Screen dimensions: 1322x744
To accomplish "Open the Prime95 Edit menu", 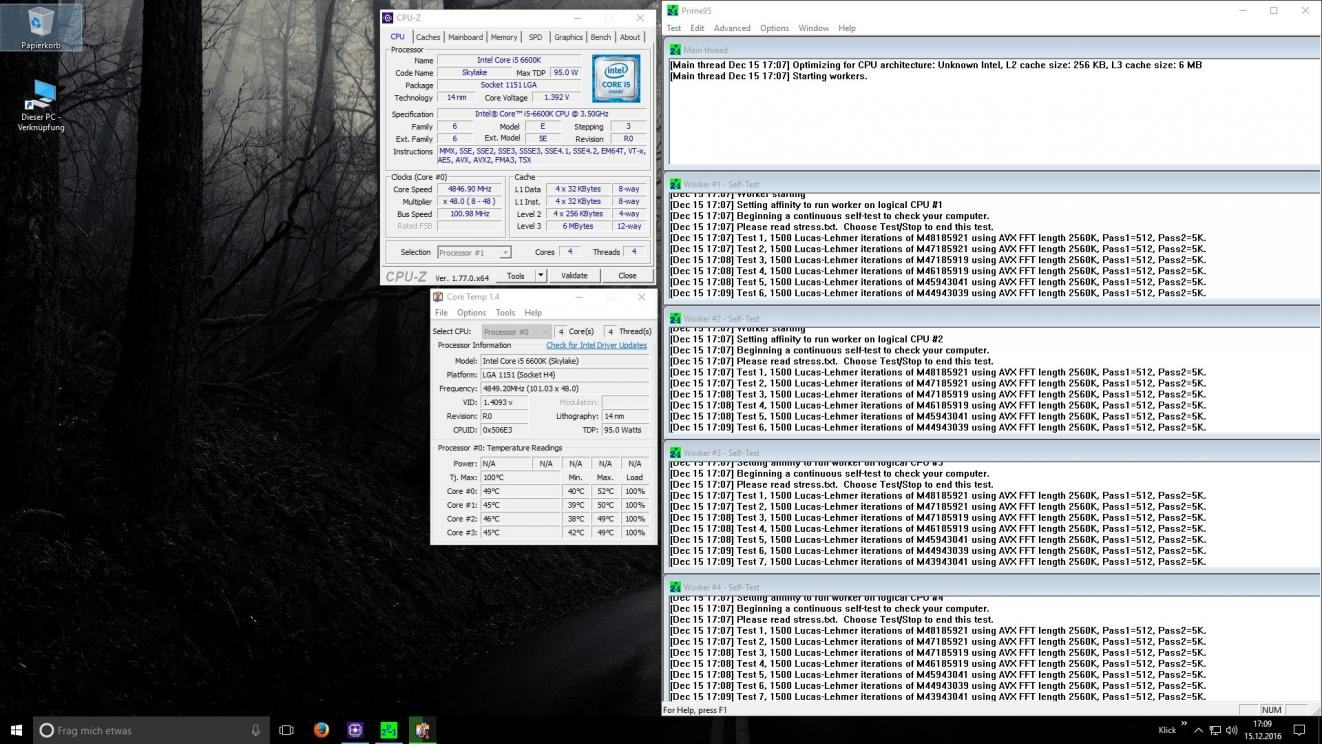I will pos(697,28).
